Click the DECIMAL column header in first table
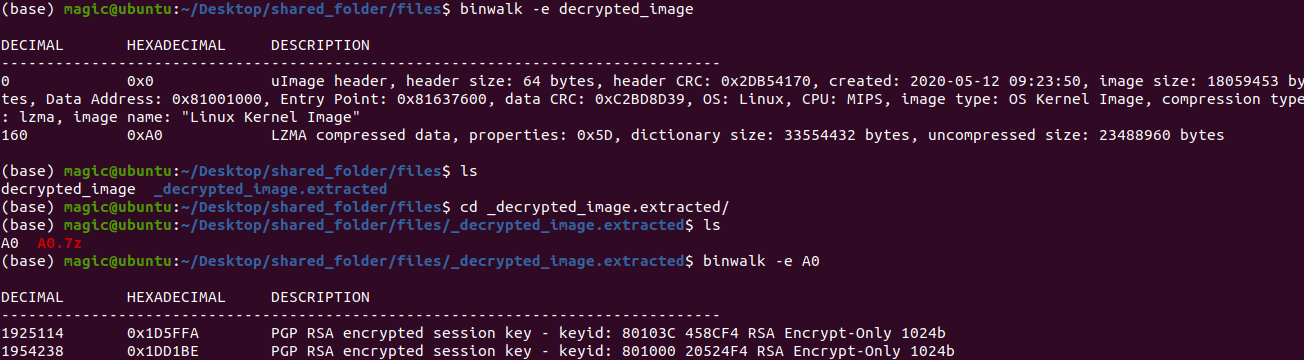 pos(32,46)
